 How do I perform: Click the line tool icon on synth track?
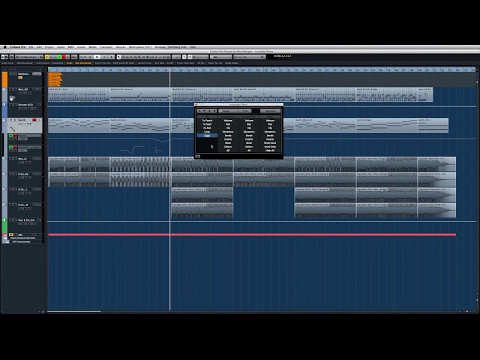tap(12, 129)
